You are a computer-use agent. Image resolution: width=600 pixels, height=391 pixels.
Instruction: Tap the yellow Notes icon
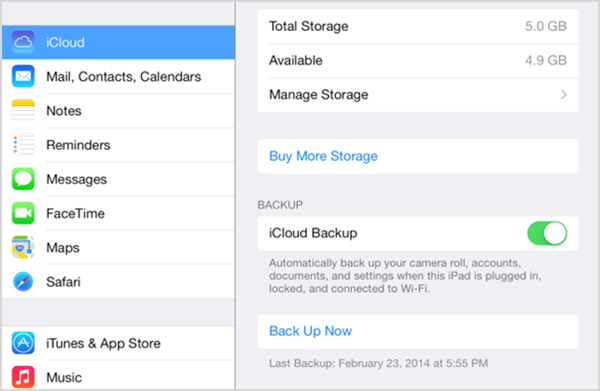(x=23, y=111)
